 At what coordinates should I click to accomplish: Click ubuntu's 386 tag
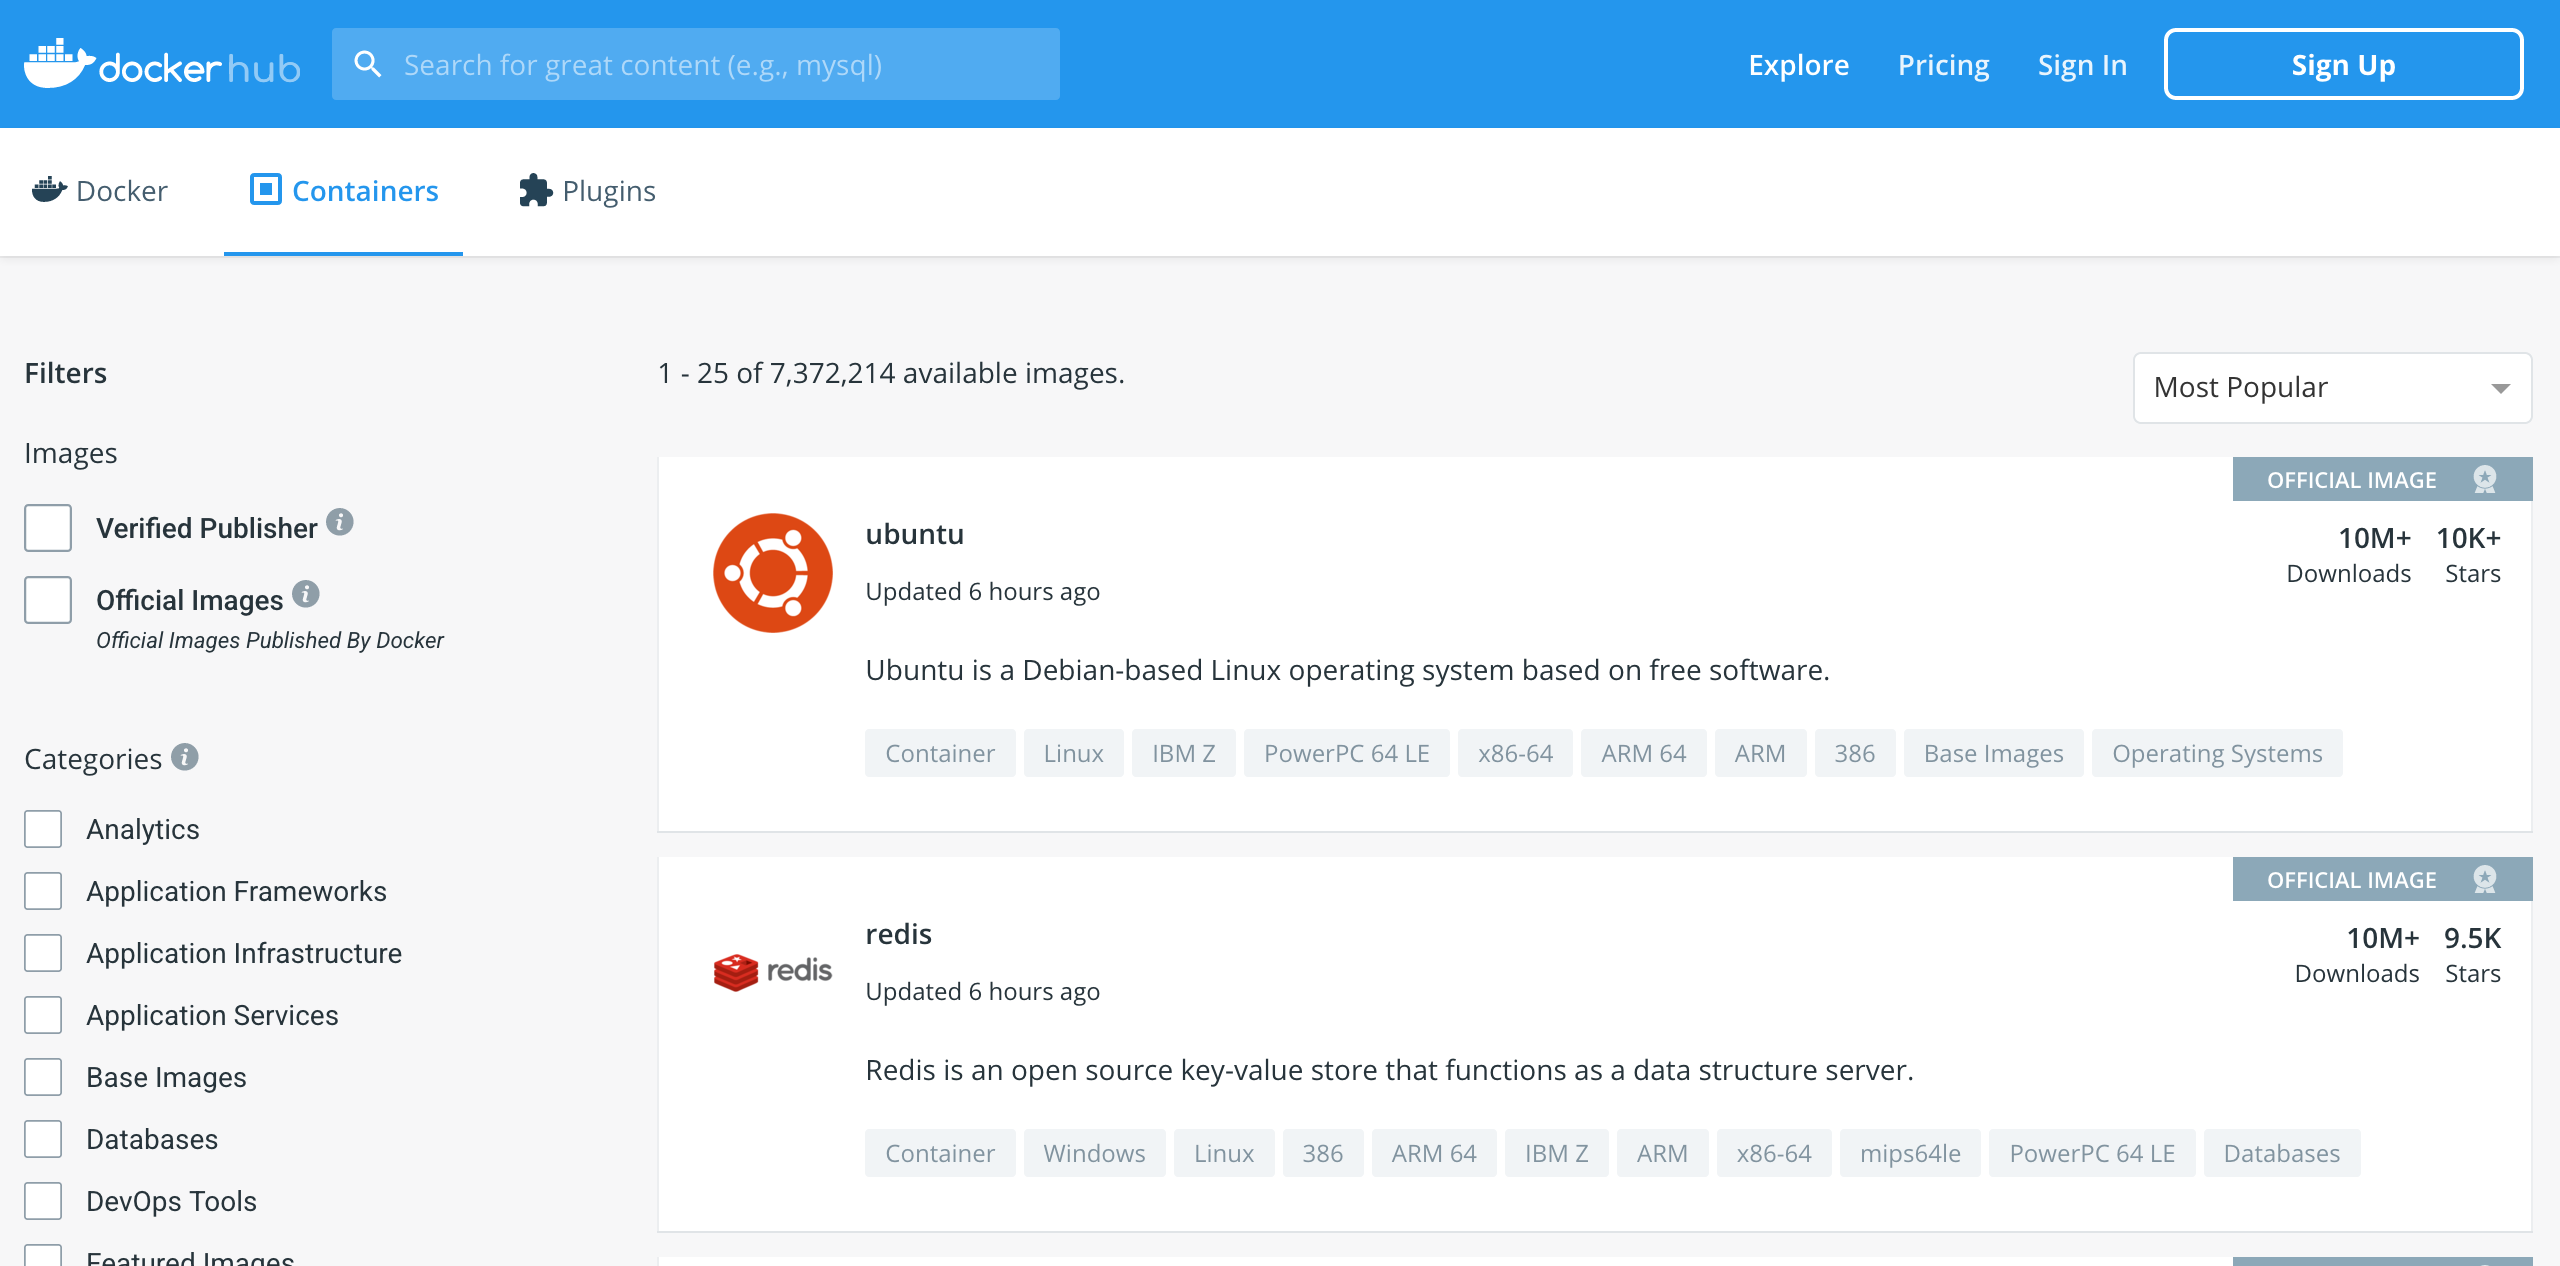pos(1855,753)
